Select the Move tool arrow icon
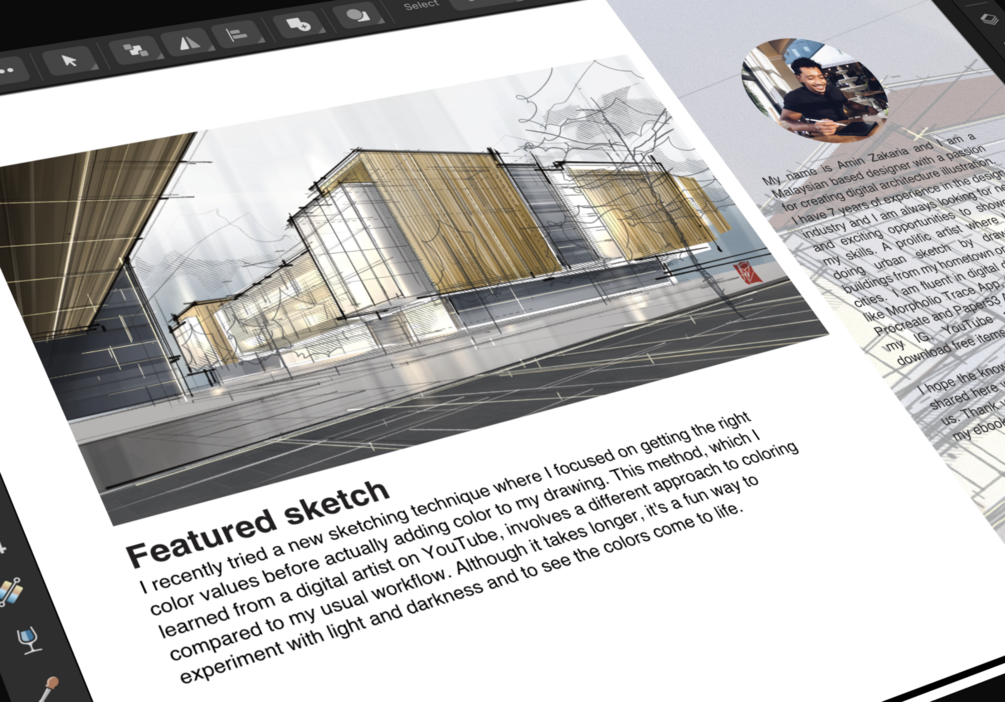The image size is (1005, 702). [69, 61]
